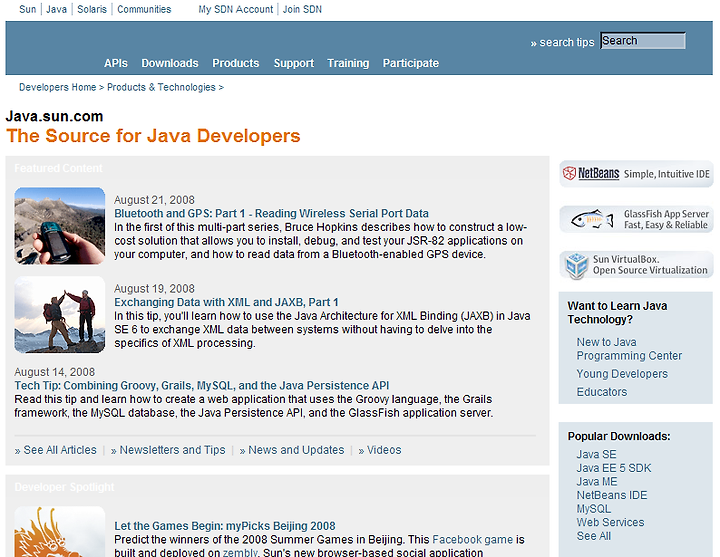Open Tech Tip Groovy Grails MySQL article

[x=202, y=385]
